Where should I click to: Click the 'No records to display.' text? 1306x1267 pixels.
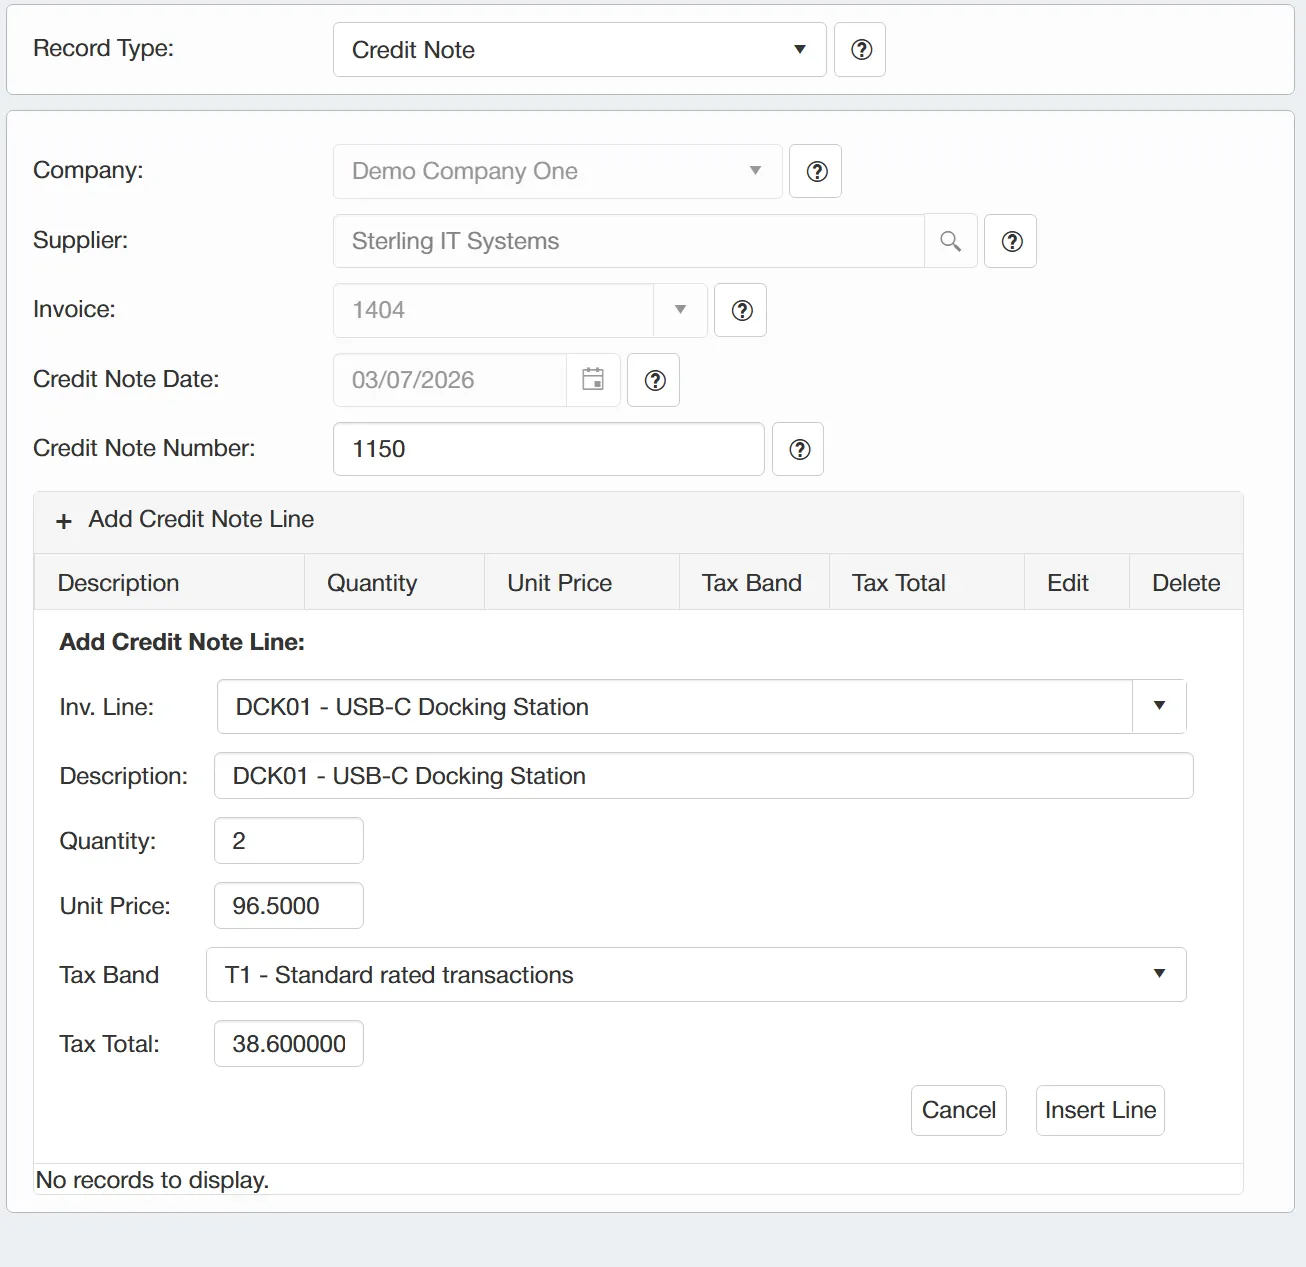[x=152, y=1180]
